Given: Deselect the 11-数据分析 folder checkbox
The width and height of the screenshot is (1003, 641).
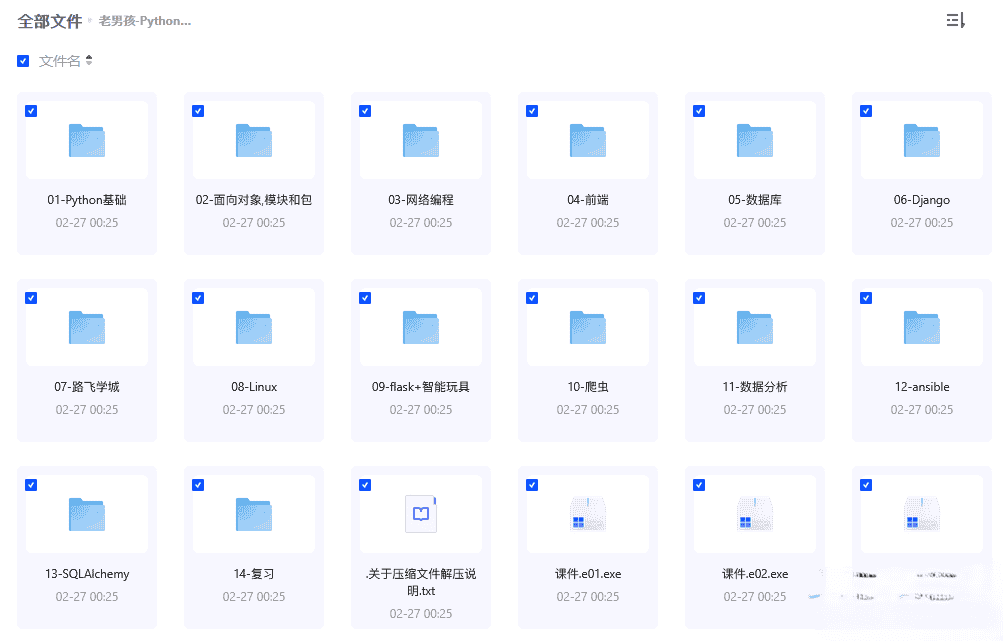Looking at the screenshot, I should (699, 298).
